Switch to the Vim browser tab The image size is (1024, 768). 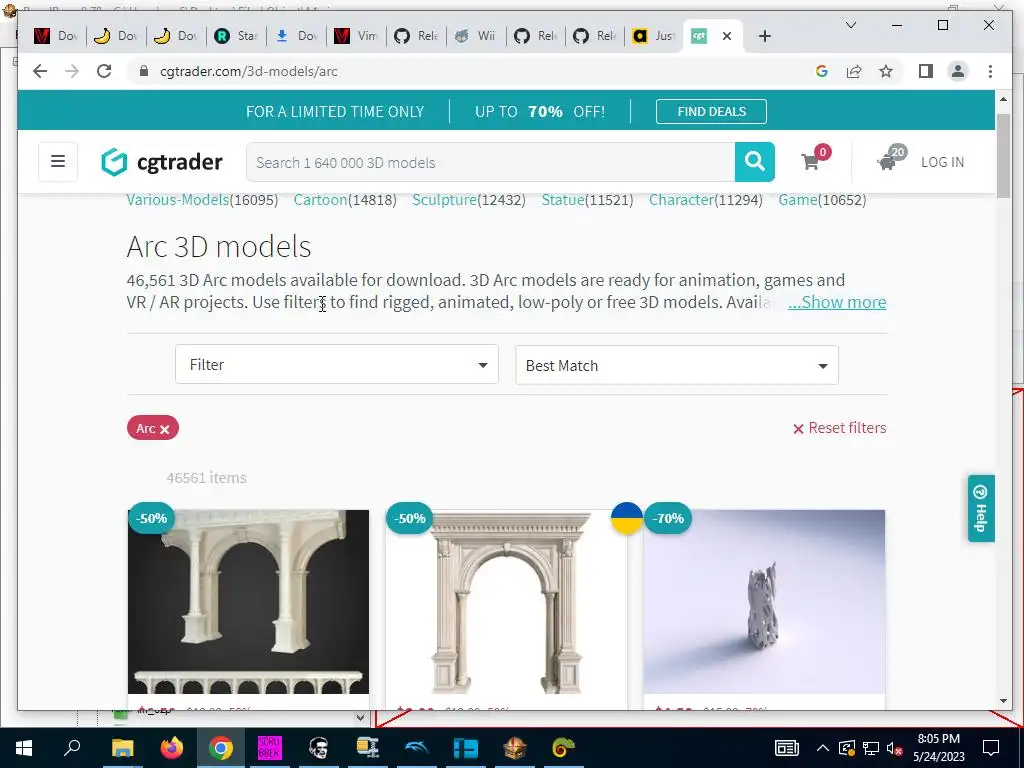coord(356,36)
